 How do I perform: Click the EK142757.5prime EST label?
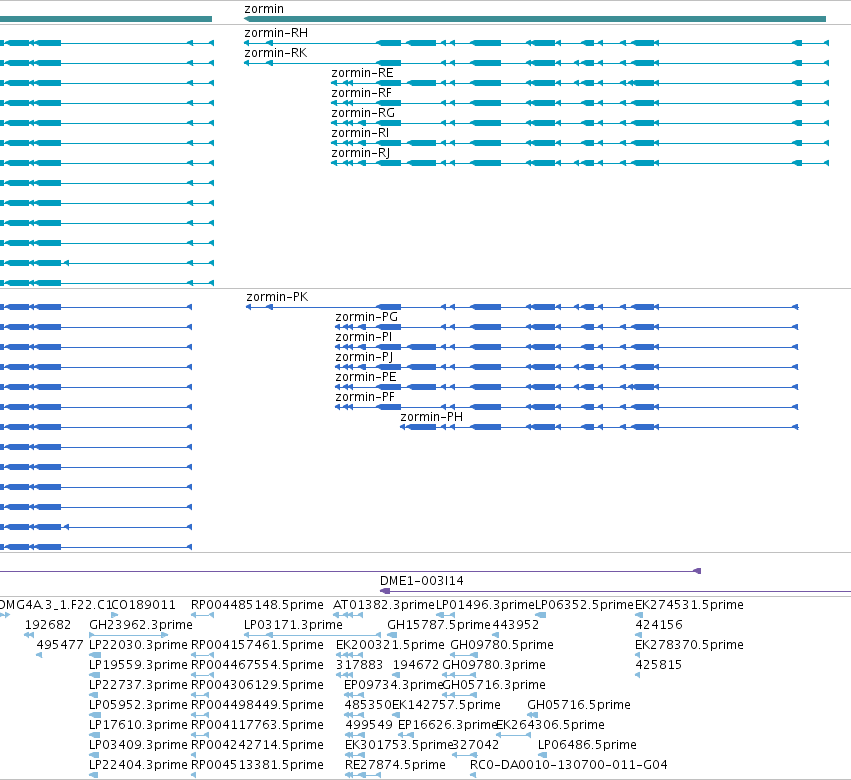point(446,706)
